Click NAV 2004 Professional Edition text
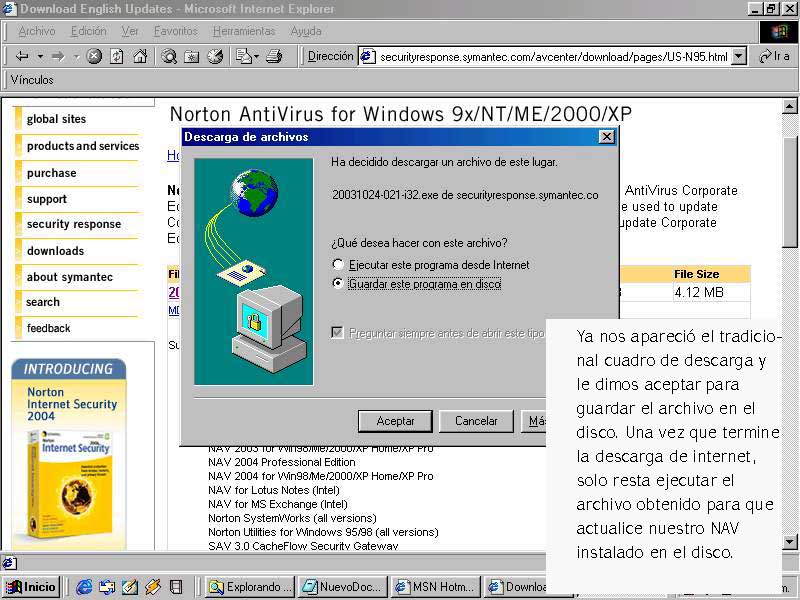Screen dimensions: 800x600 pos(282,462)
